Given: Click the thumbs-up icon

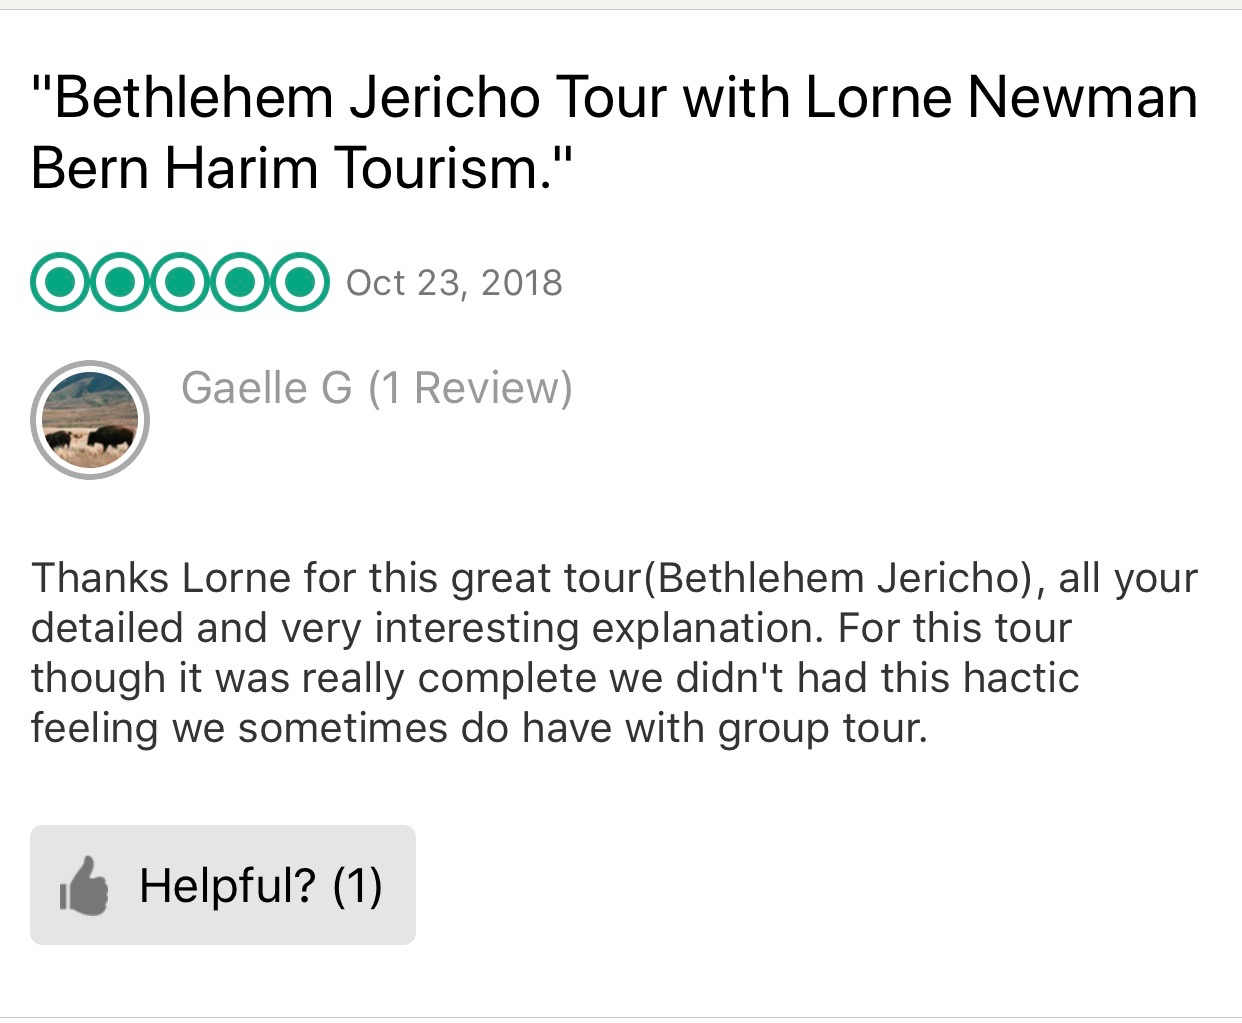Looking at the screenshot, I should click(x=84, y=886).
